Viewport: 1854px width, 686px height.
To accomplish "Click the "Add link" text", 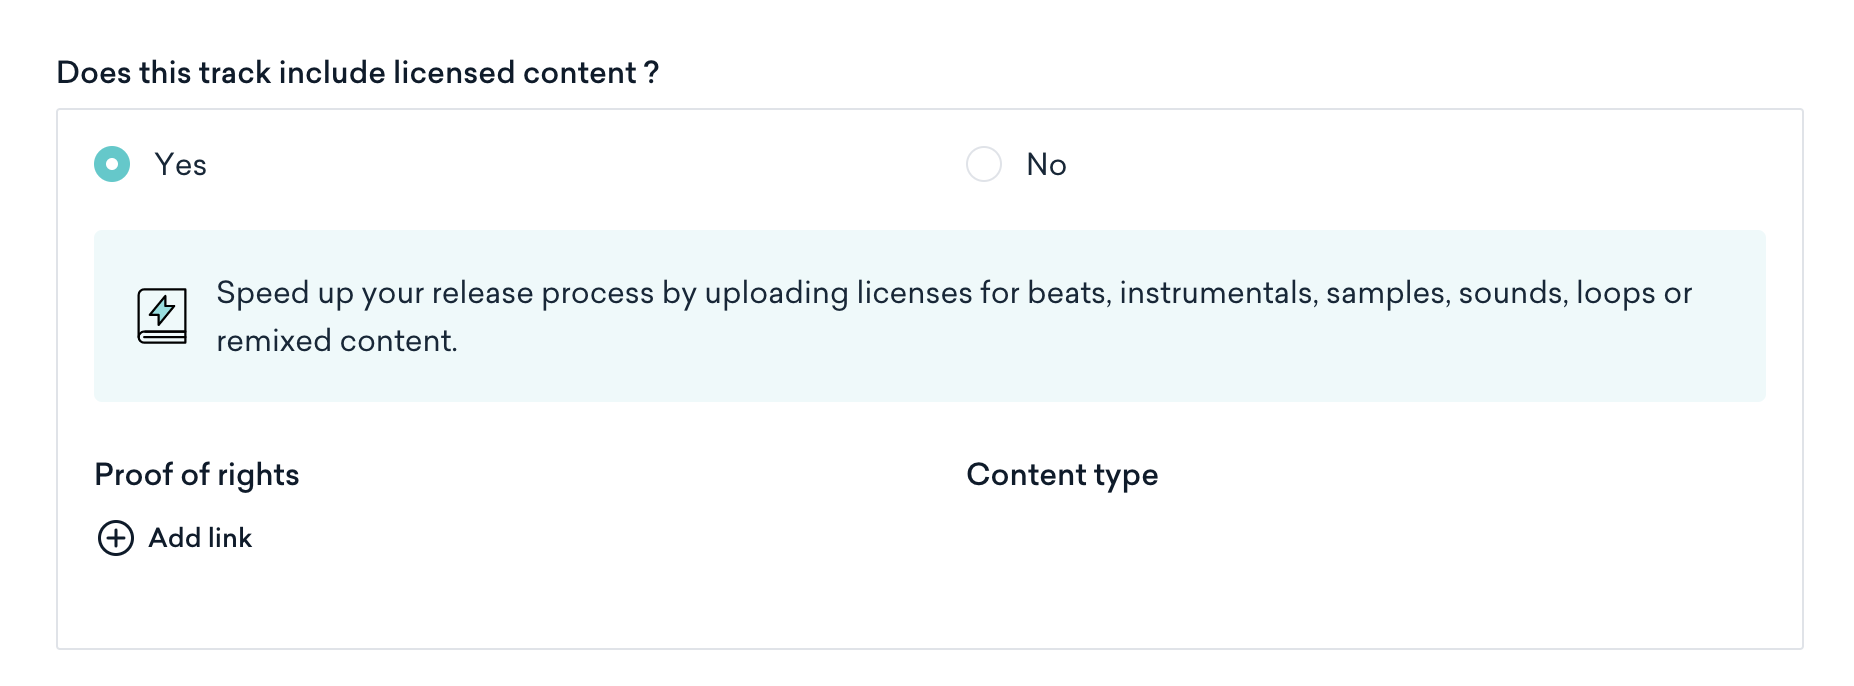I will (200, 538).
